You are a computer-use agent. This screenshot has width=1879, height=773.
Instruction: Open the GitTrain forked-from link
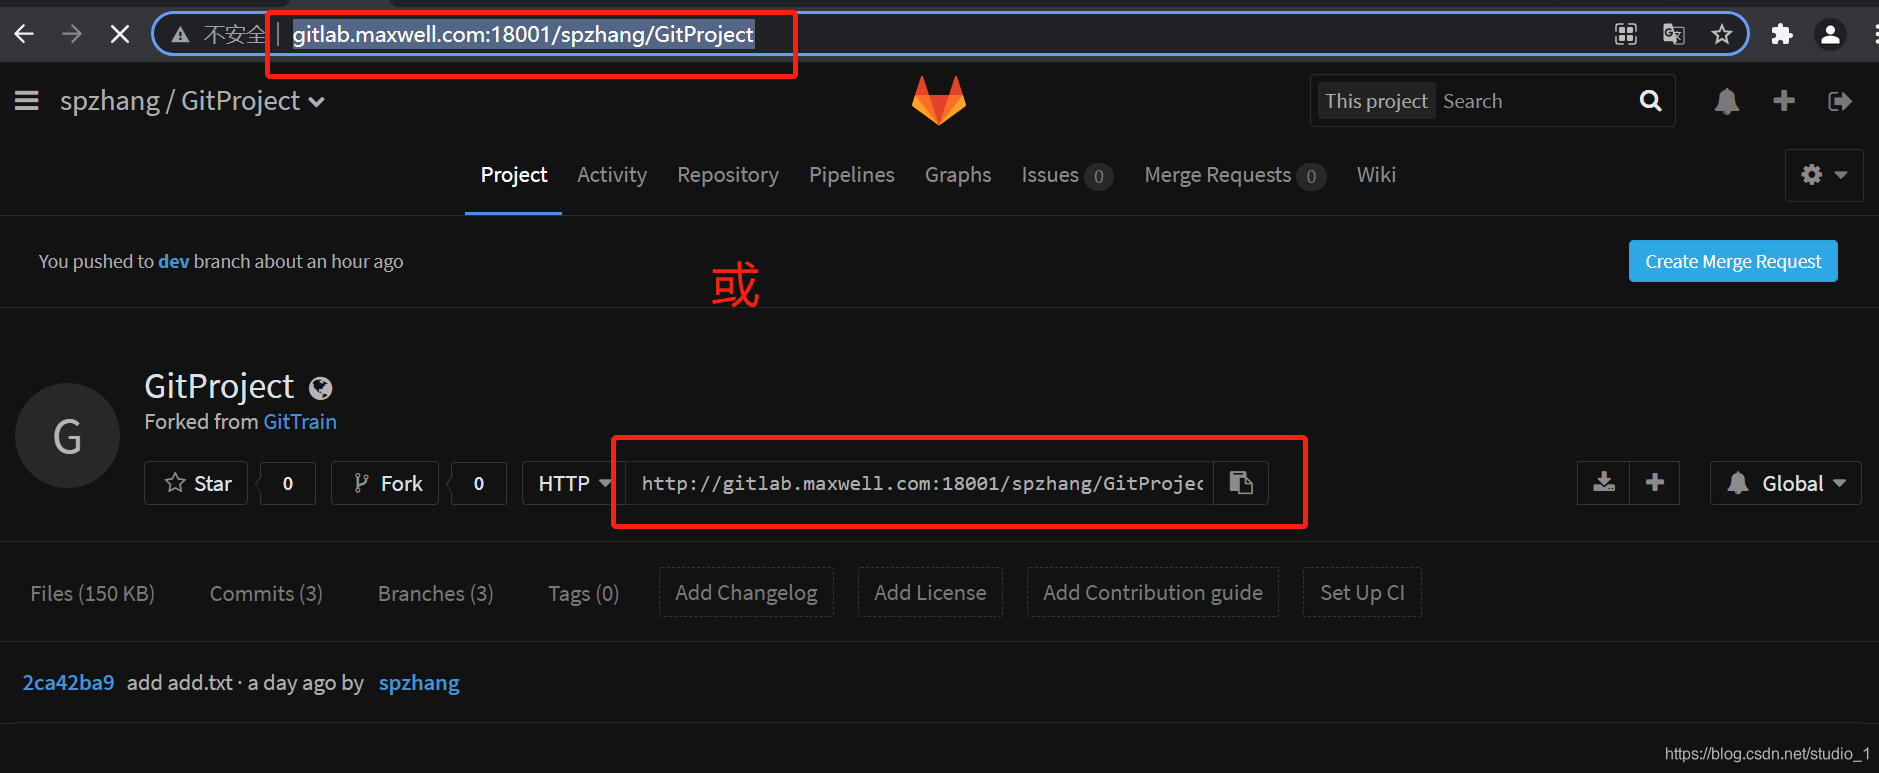pyautogui.click(x=300, y=422)
